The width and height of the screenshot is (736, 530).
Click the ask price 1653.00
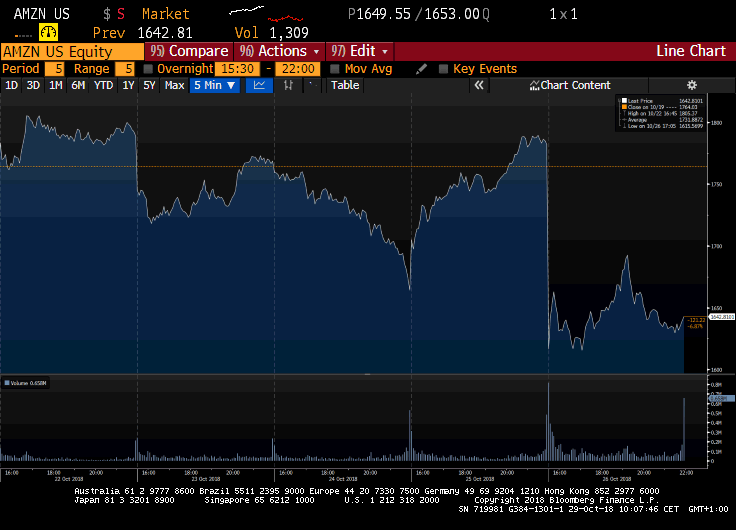pyautogui.click(x=452, y=14)
